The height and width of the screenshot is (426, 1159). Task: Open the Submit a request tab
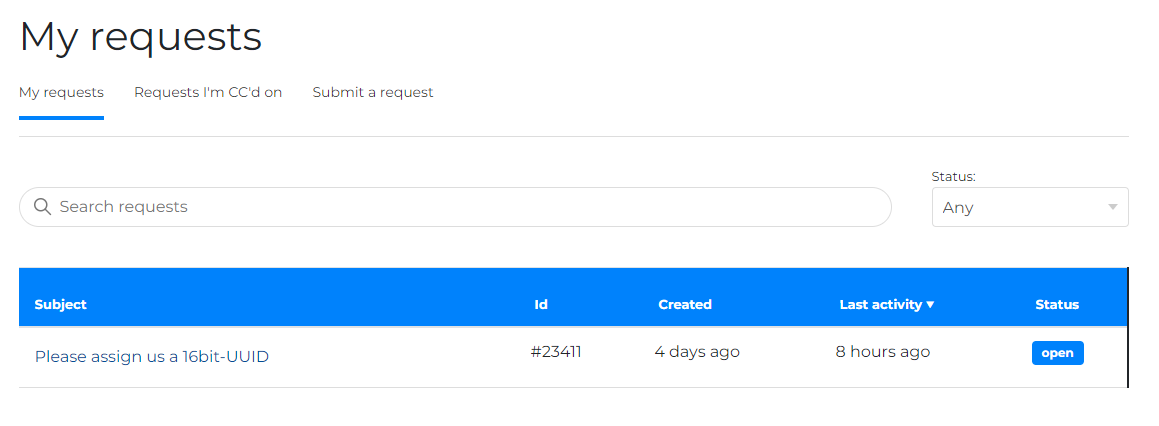[373, 92]
